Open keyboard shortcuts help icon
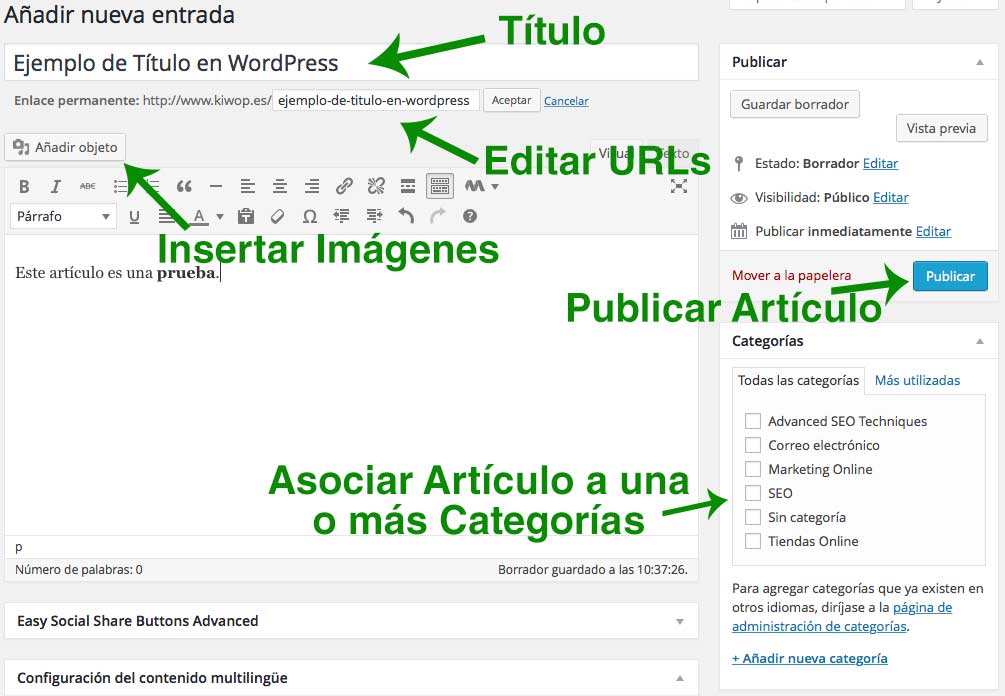 (470, 217)
